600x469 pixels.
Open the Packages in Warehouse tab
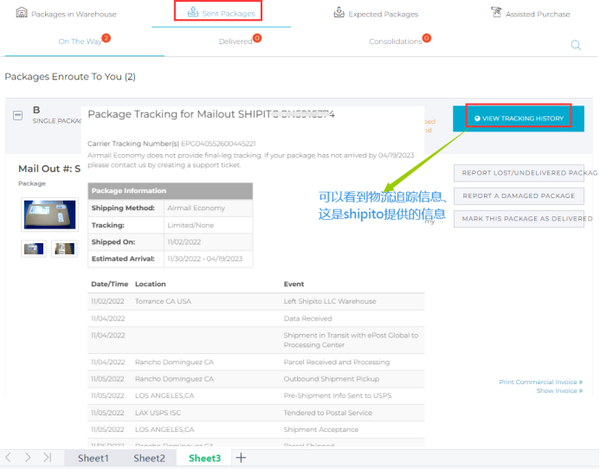pyautogui.click(x=66, y=14)
